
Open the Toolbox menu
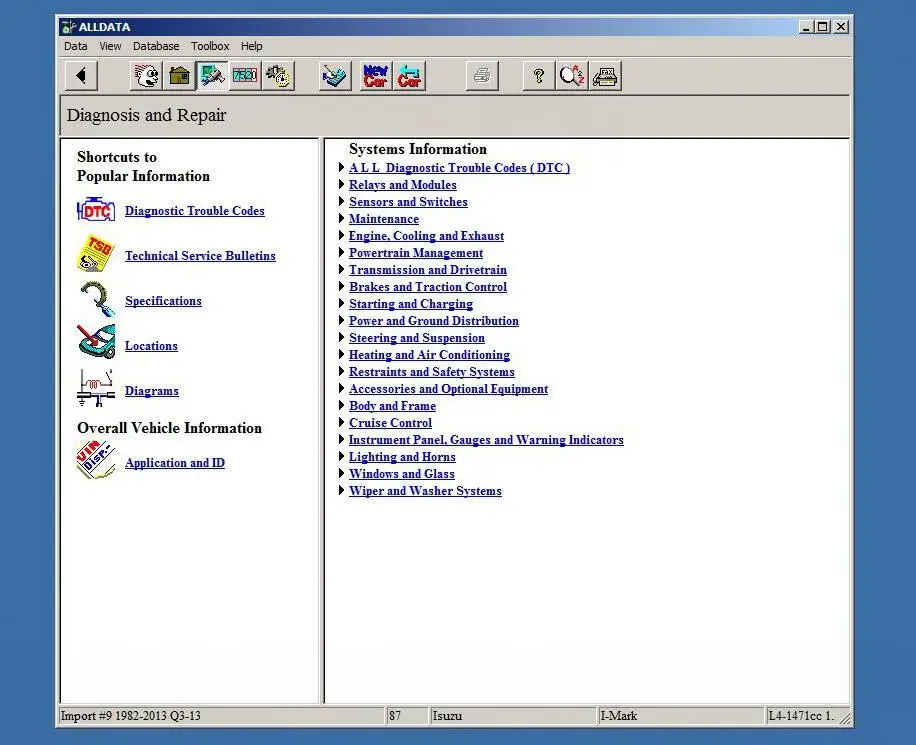(210, 46)
